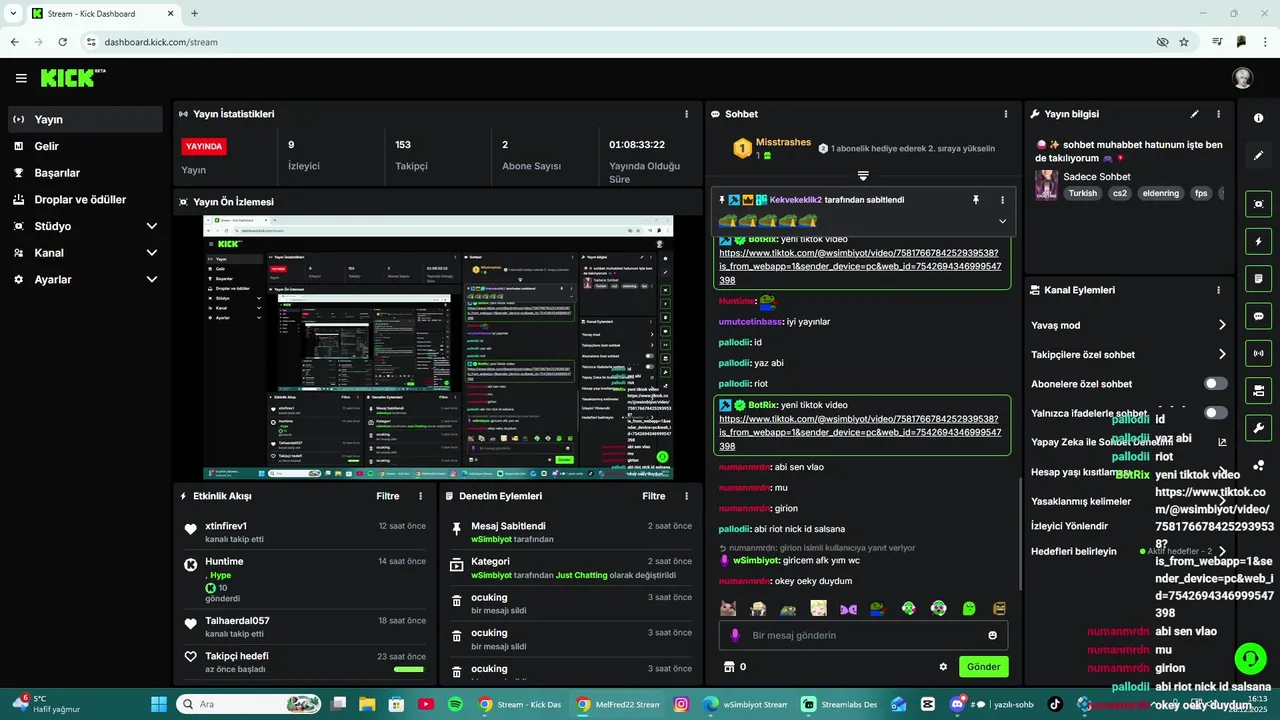1280x720 pixels.
Task: Open the first BotRix tiktok video link
Action: [x=859, y=268]
